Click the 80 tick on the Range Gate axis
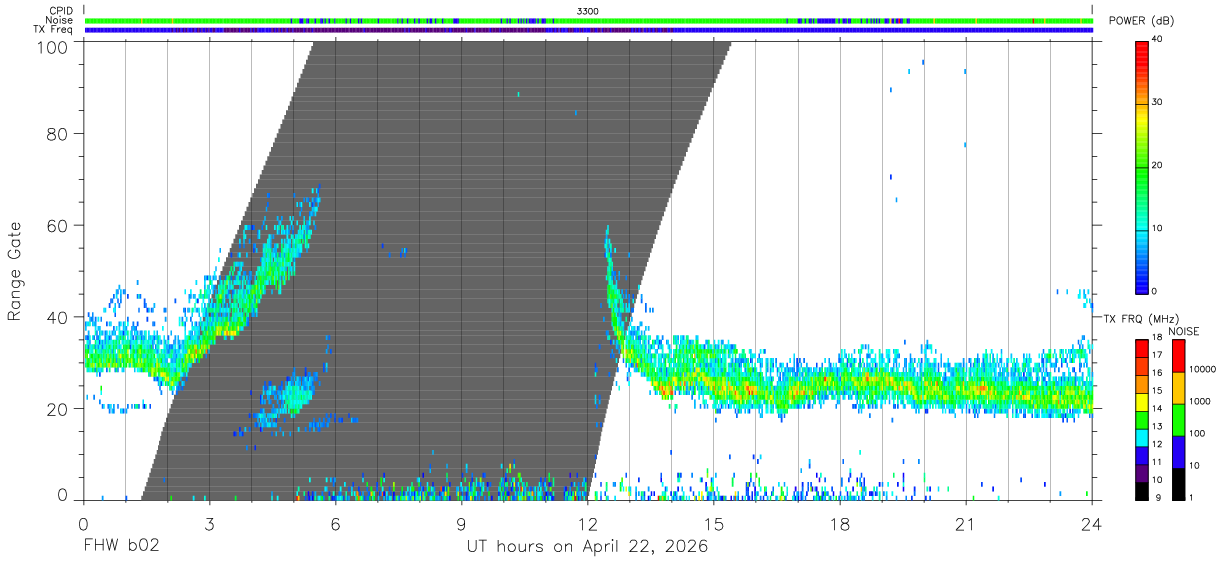 click(x=58, y=133)
